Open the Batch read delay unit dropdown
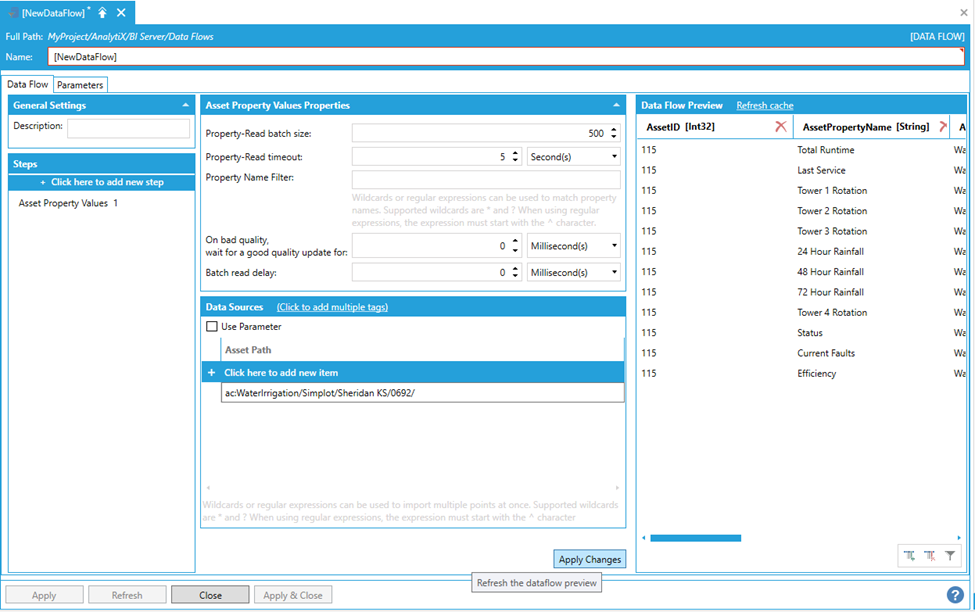975x612 pixels. pos(573,272)
